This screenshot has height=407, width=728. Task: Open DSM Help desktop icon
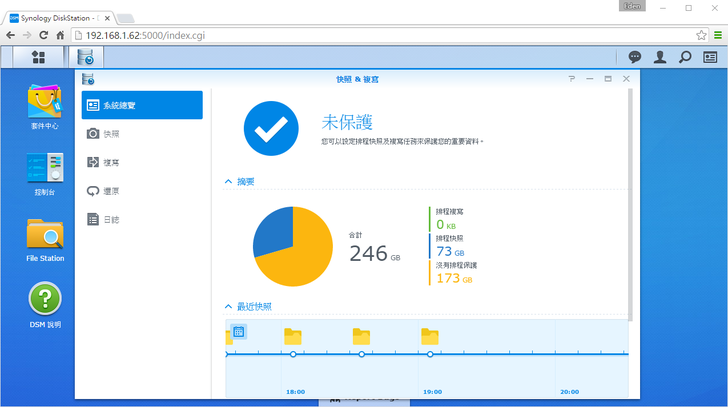pos(45,302)
